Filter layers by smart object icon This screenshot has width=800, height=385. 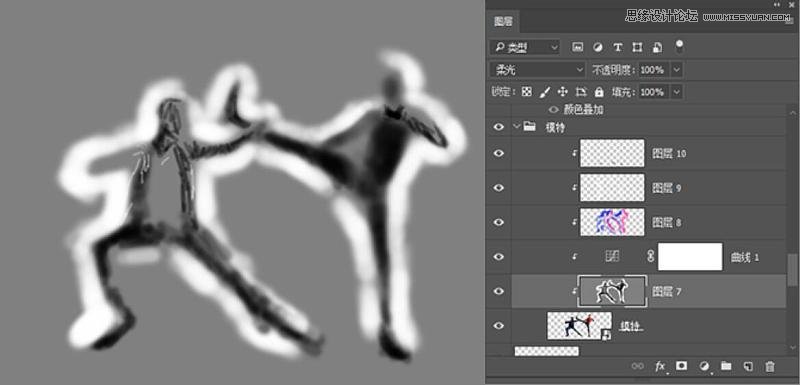pos(658,47)
